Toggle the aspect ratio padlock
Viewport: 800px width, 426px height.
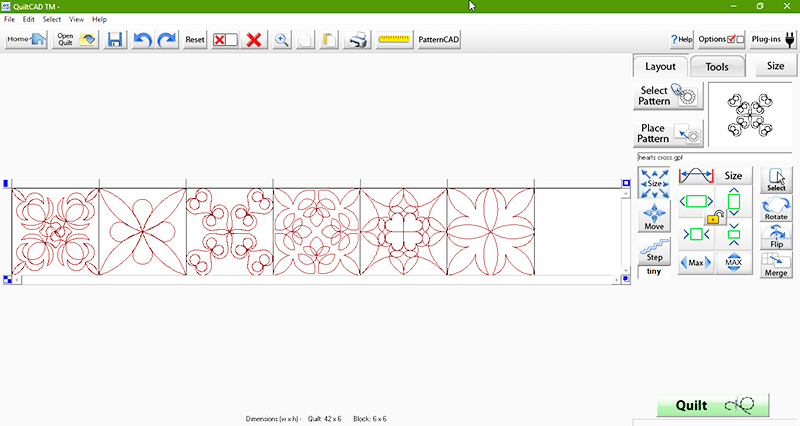713,216
